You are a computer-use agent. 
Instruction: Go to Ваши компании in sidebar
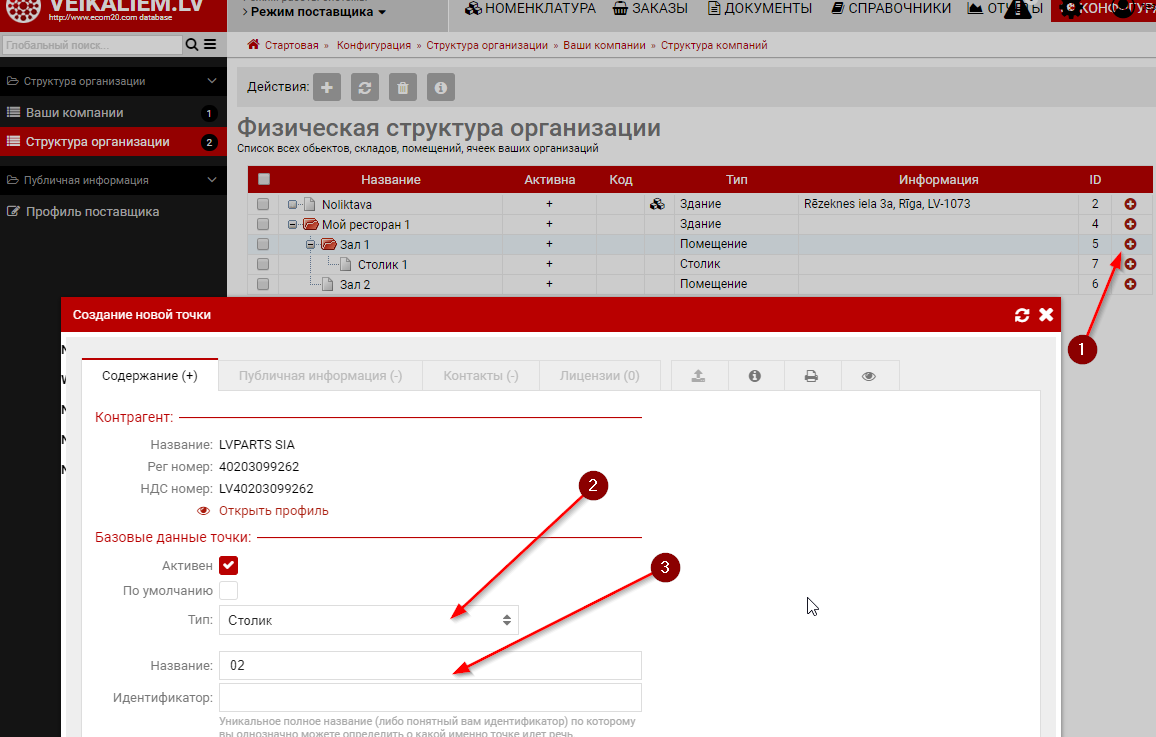coord(74,113)
